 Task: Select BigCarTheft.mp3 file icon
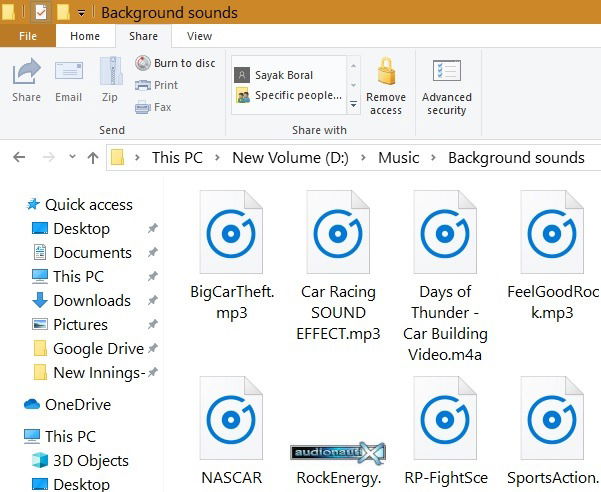(232, 232)
